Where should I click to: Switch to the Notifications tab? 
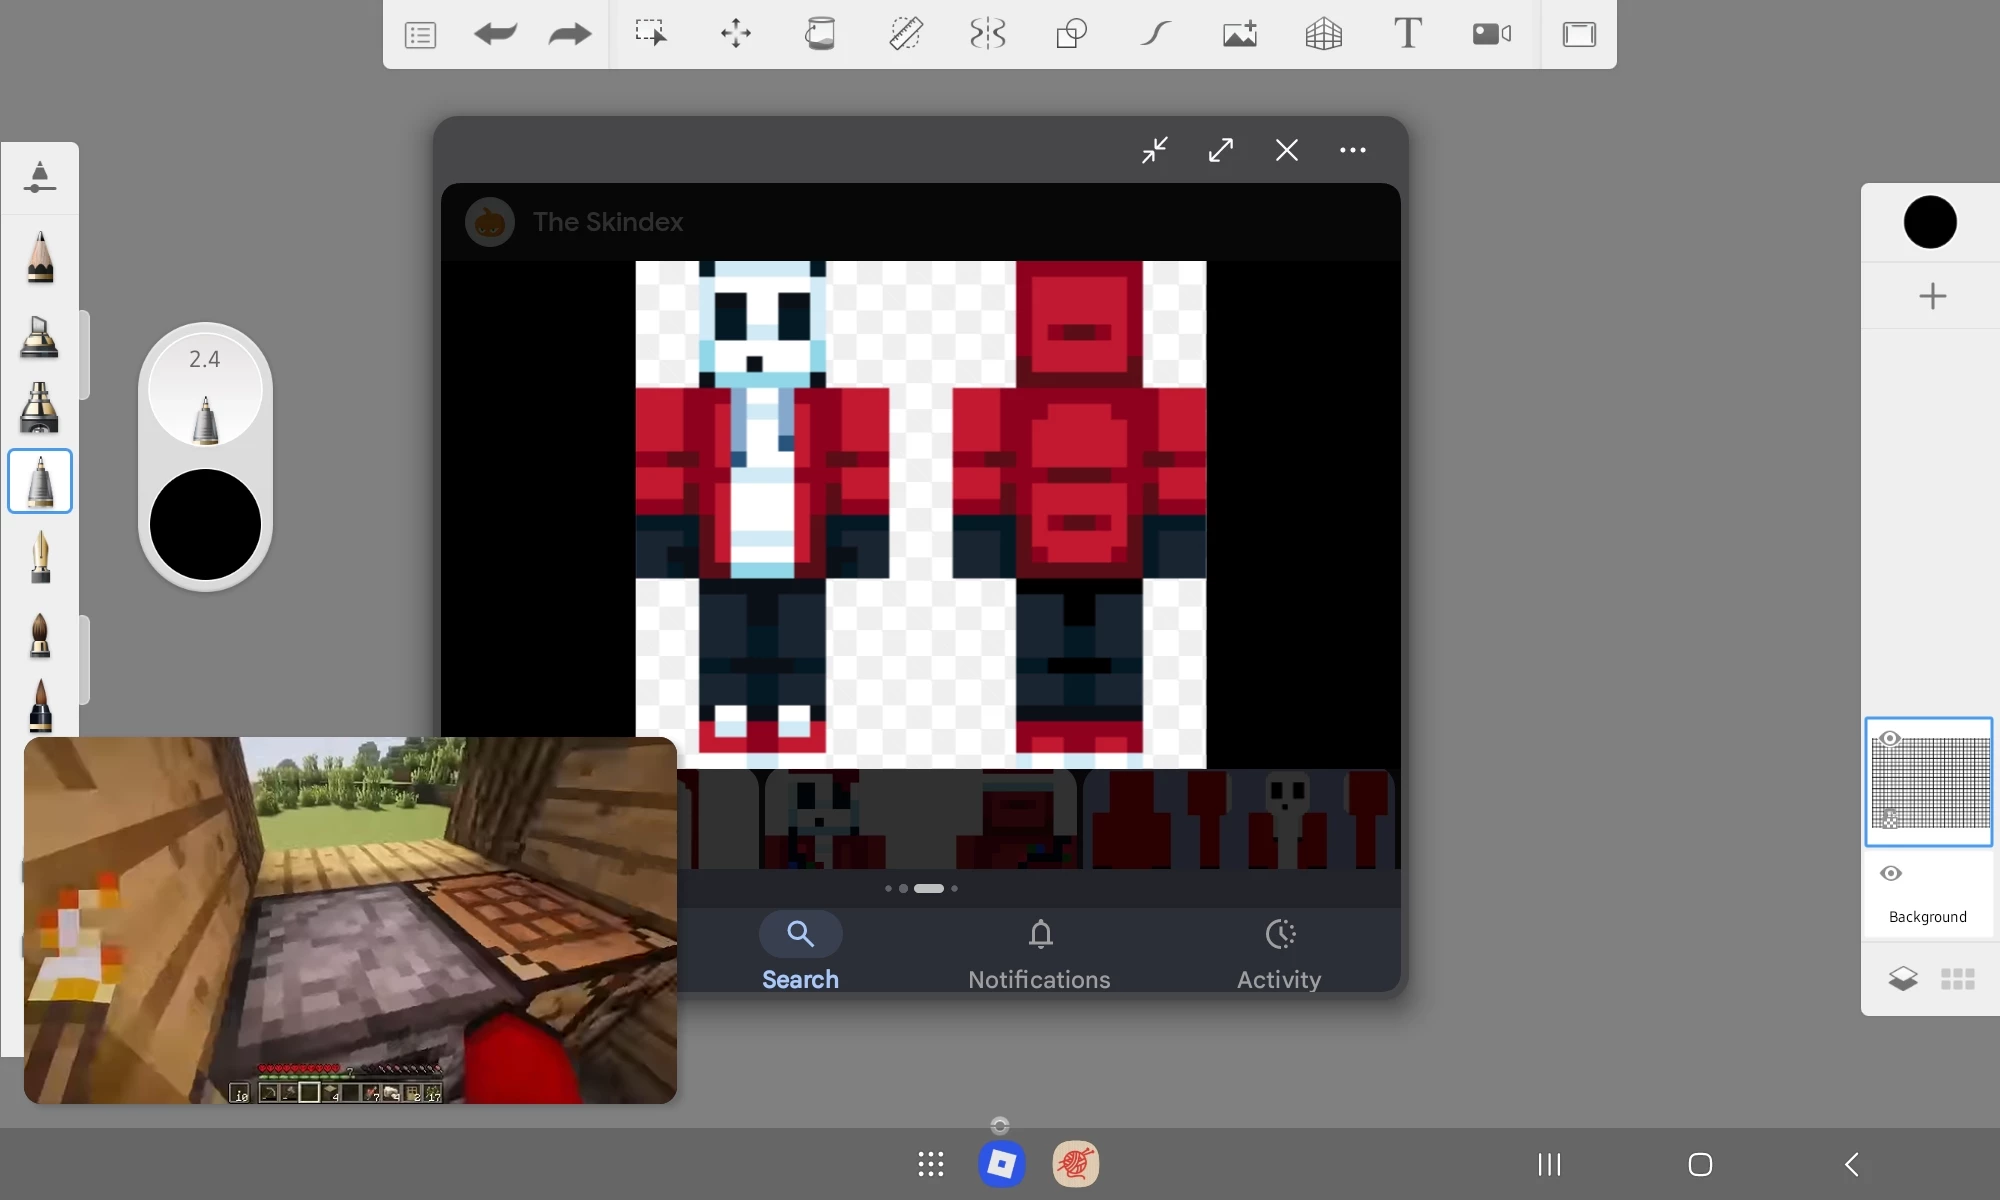(1040, 953)
